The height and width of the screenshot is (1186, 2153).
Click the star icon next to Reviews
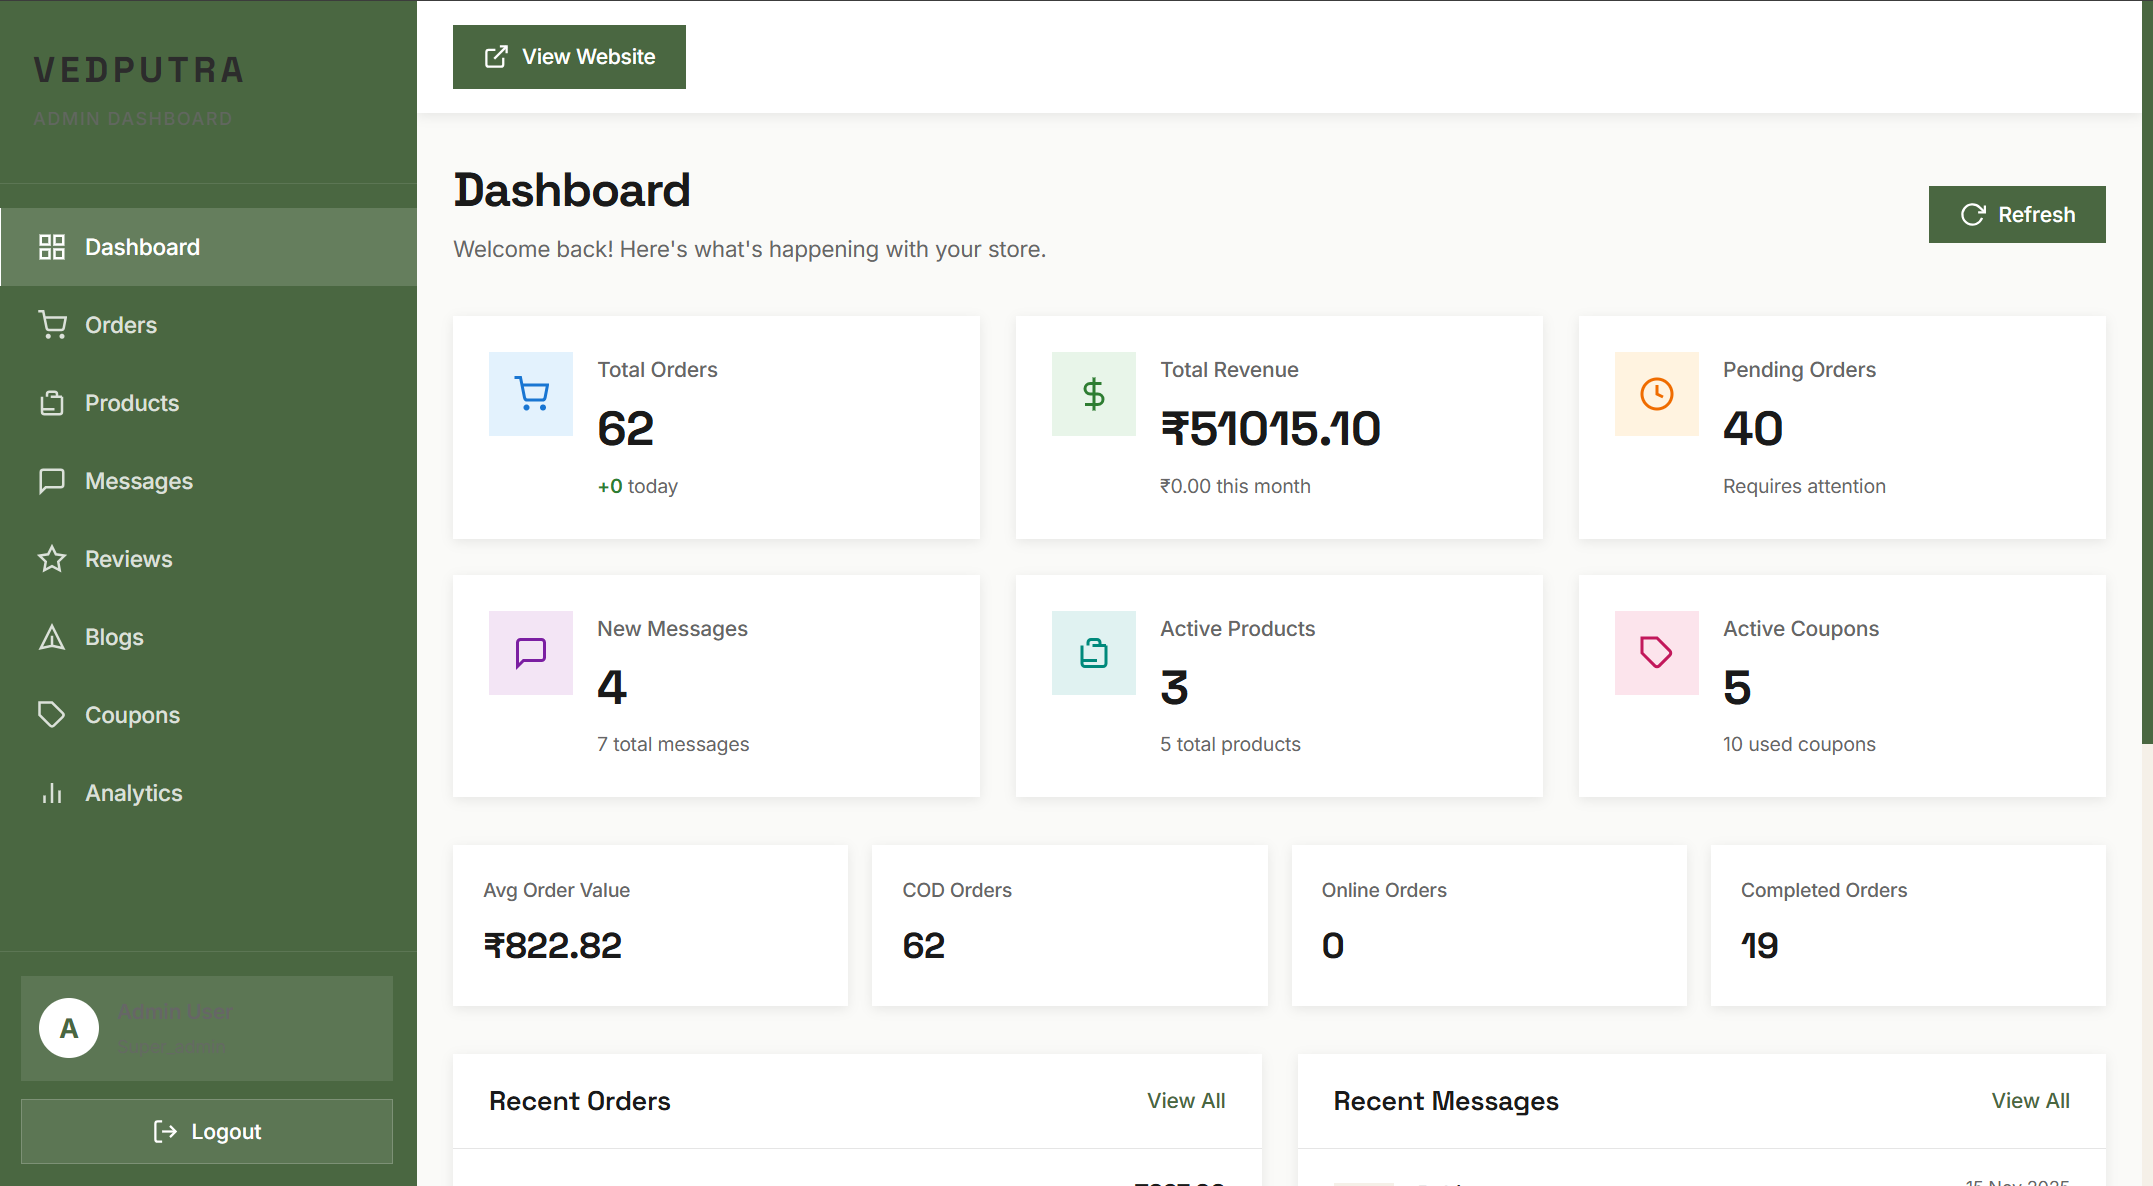coord(52,559)
